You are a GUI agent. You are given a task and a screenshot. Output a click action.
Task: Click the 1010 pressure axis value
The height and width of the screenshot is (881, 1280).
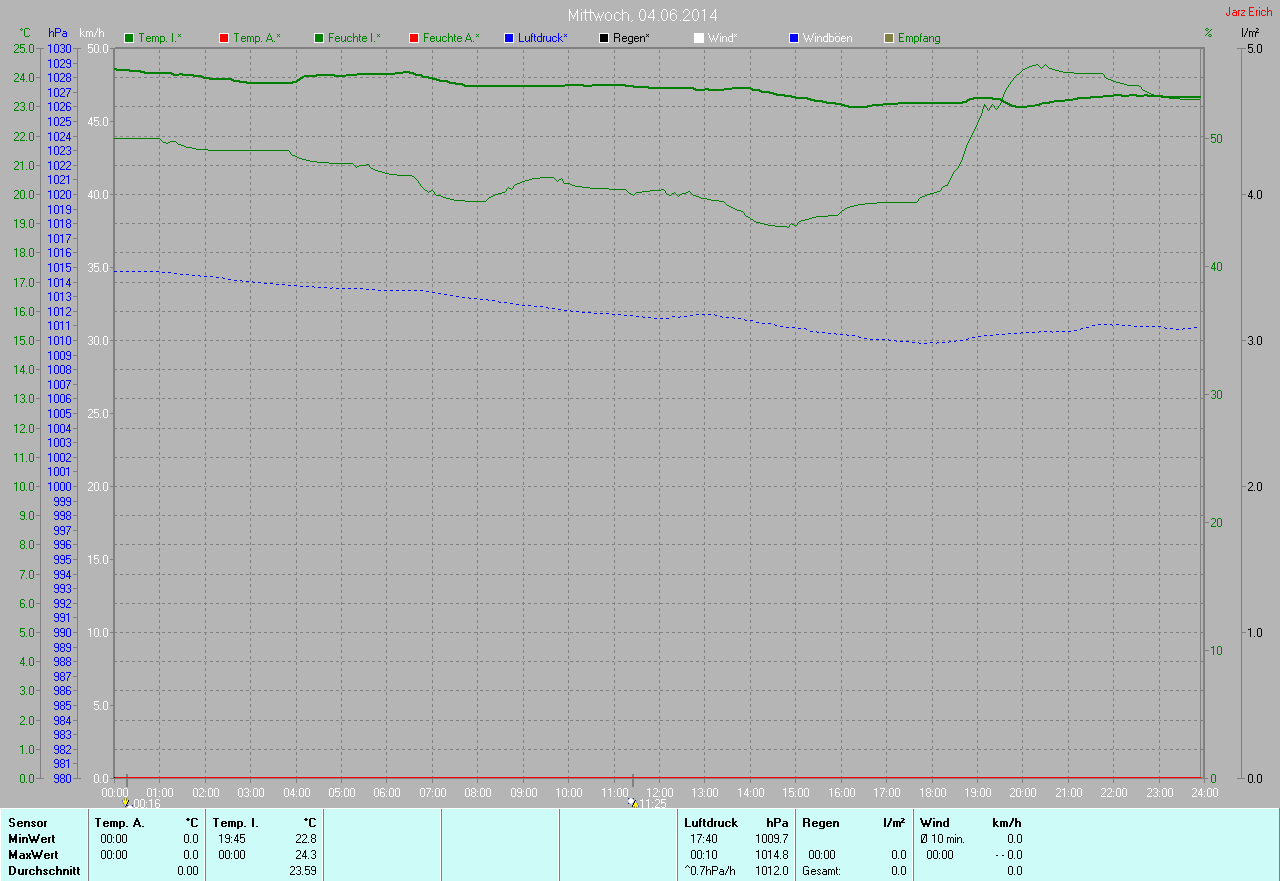coord(59,340)
